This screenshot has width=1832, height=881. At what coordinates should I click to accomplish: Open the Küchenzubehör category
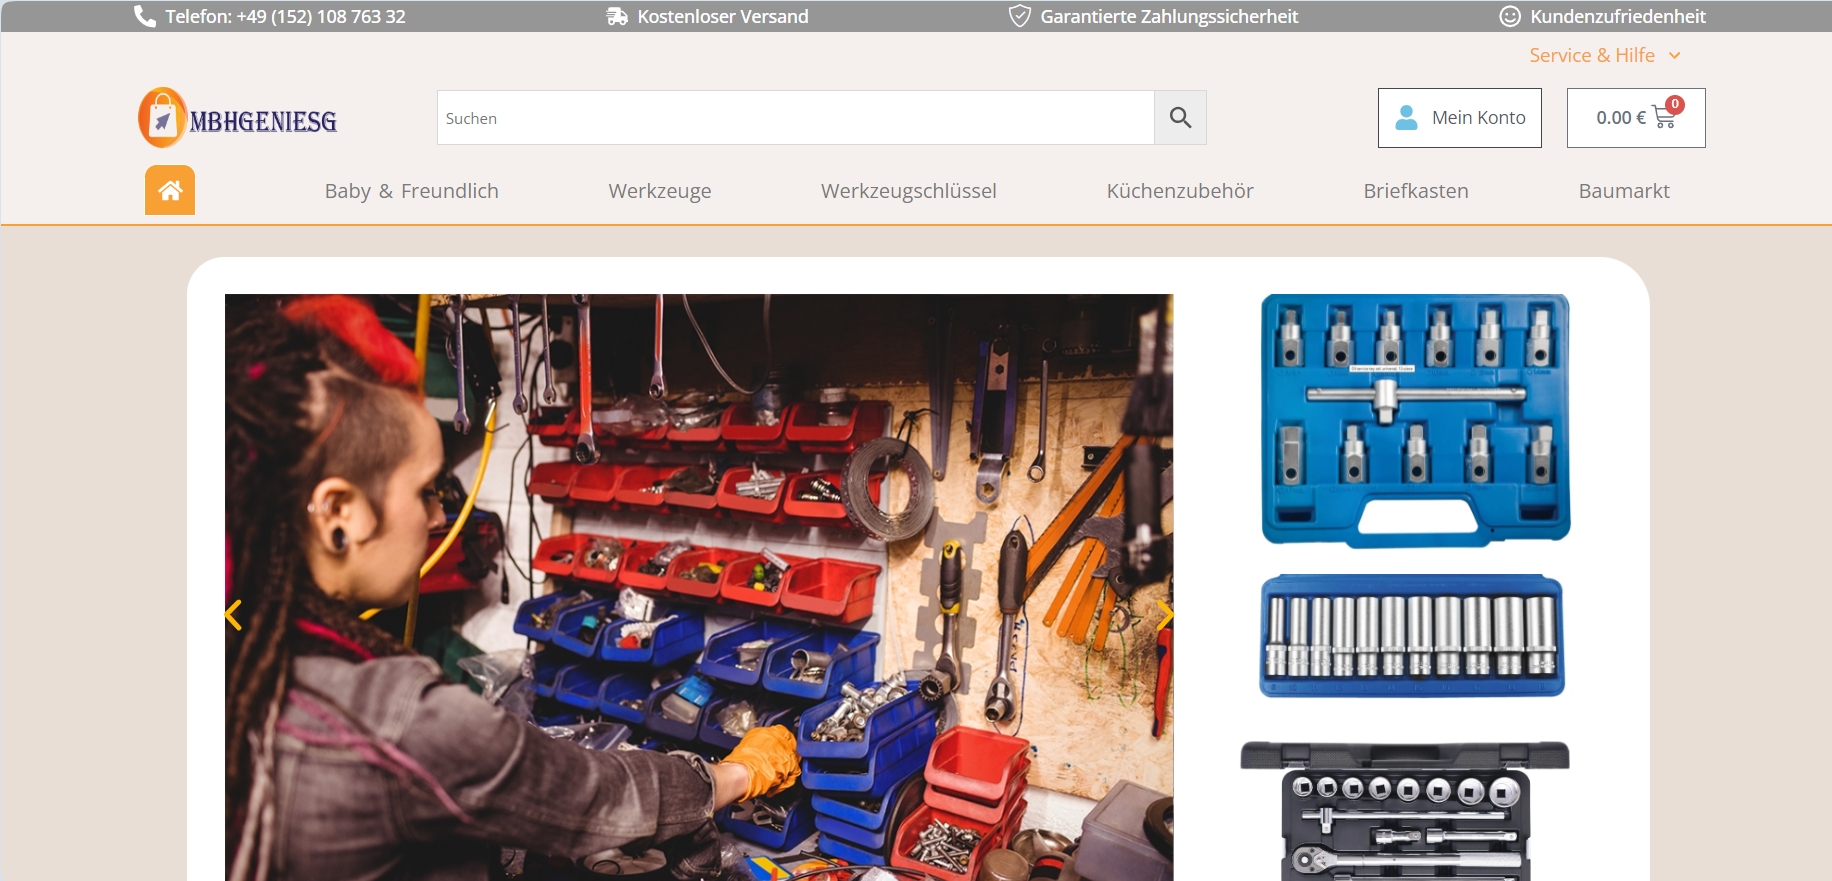pos(1180,191)
